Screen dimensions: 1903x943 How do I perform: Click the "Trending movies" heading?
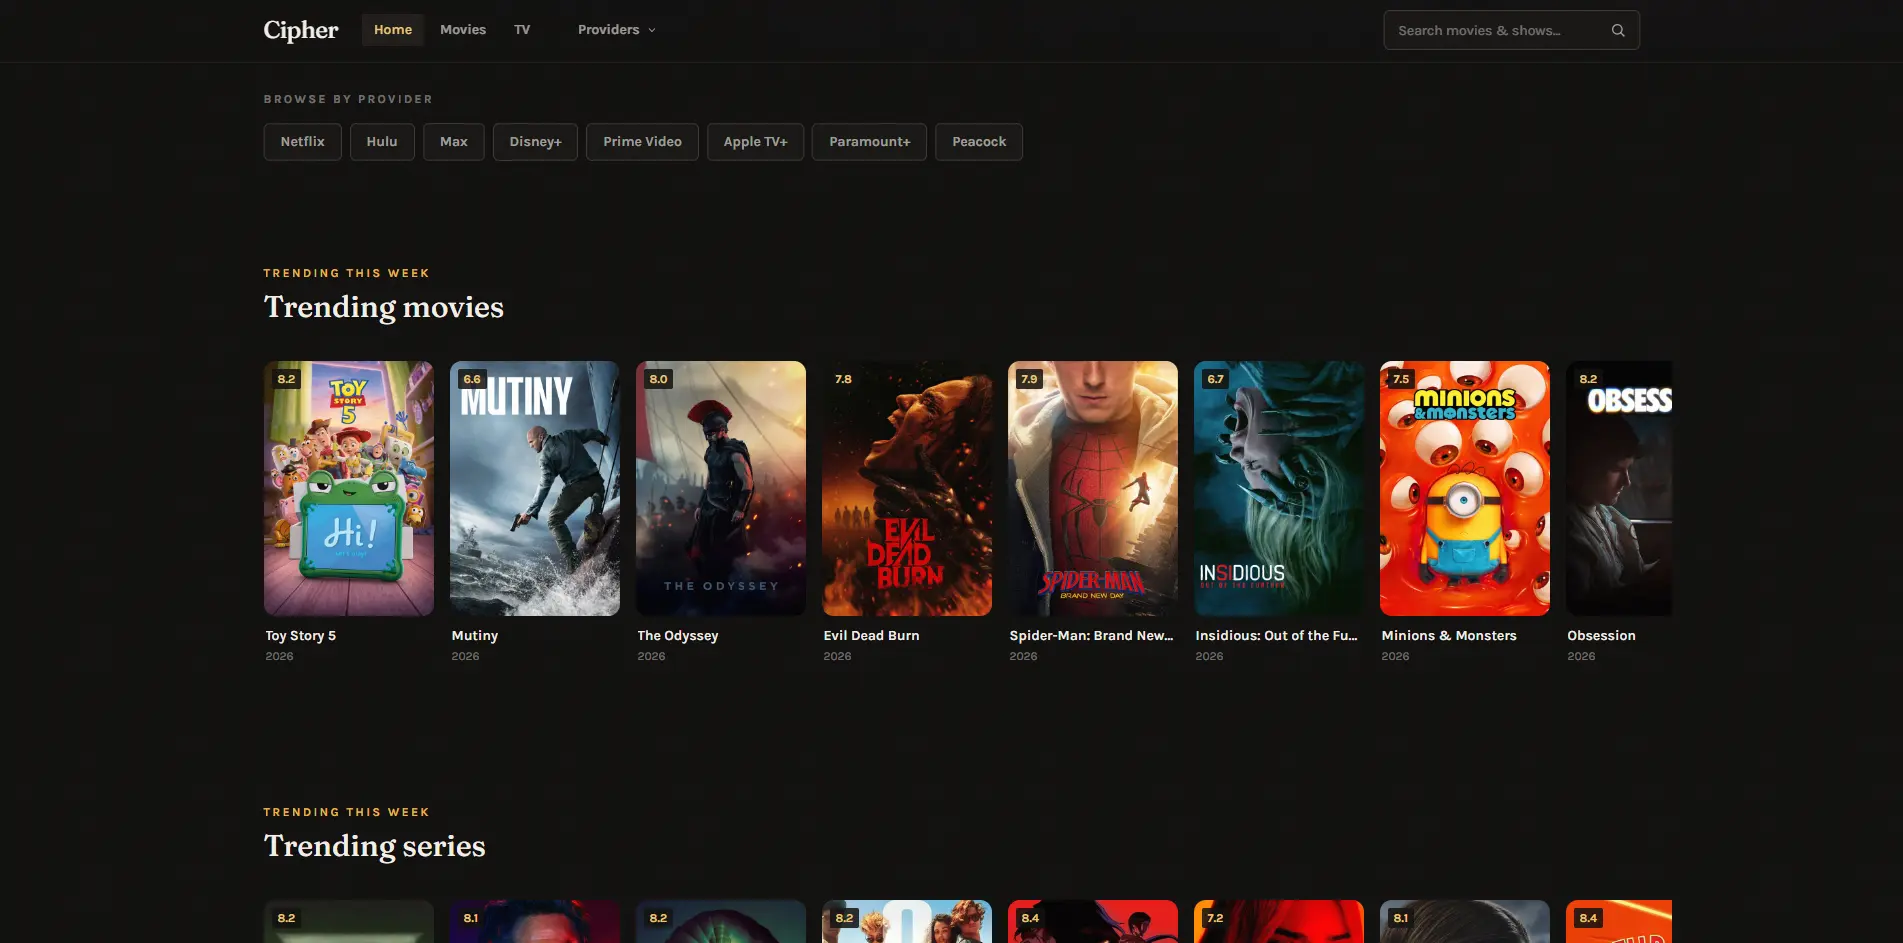(x=384, y=307)
